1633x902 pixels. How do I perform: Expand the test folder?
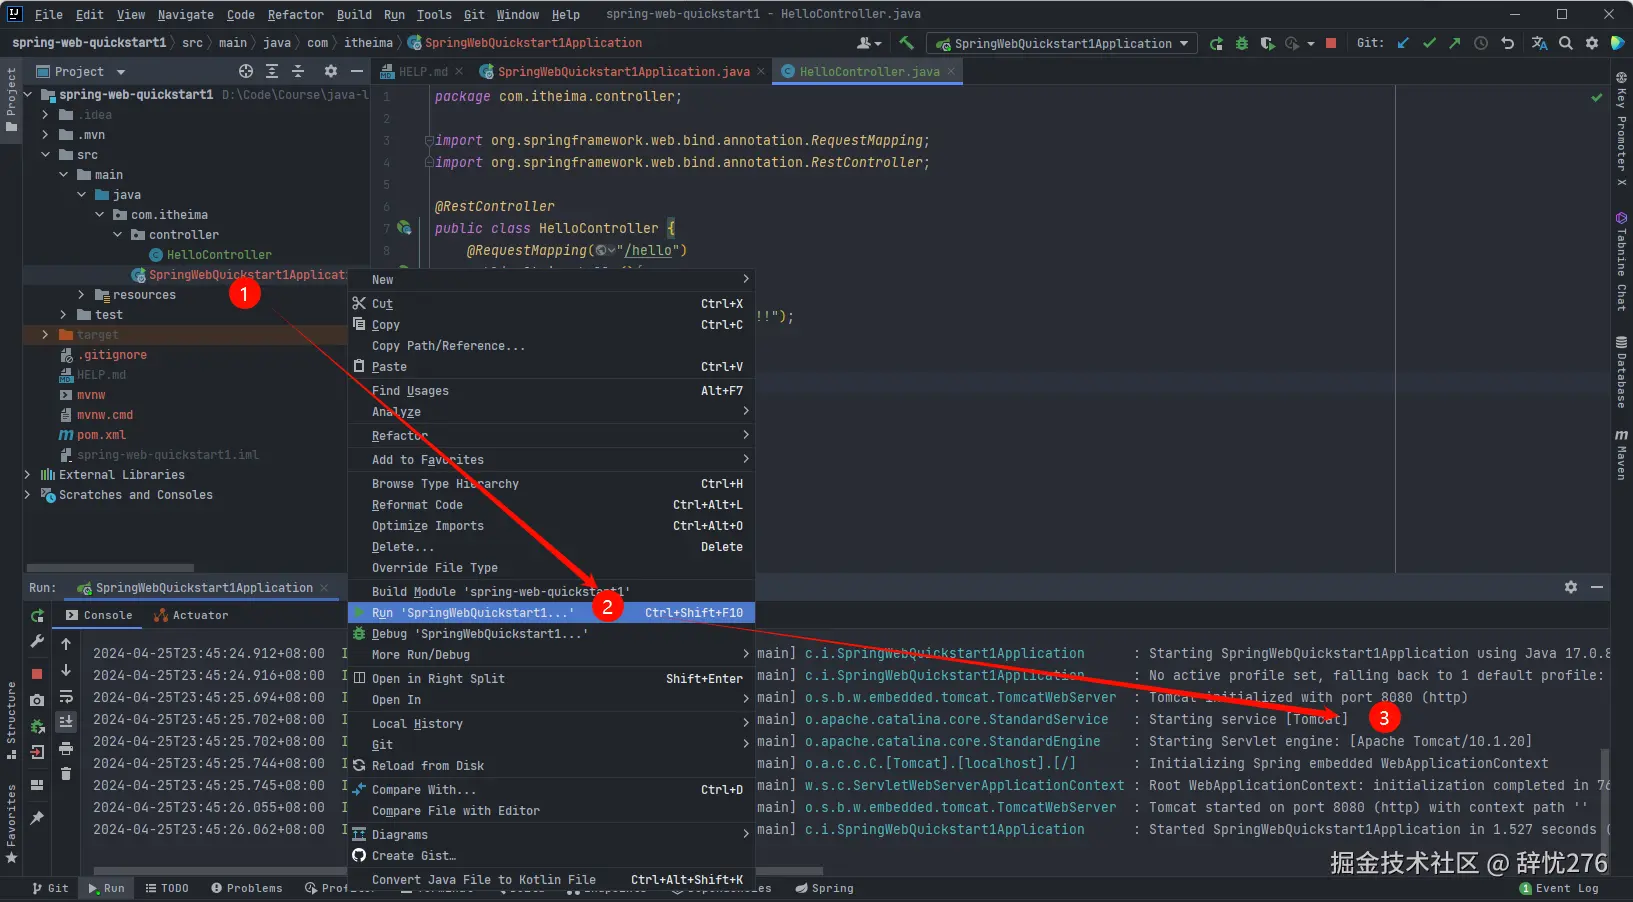(x=63, y=315)
